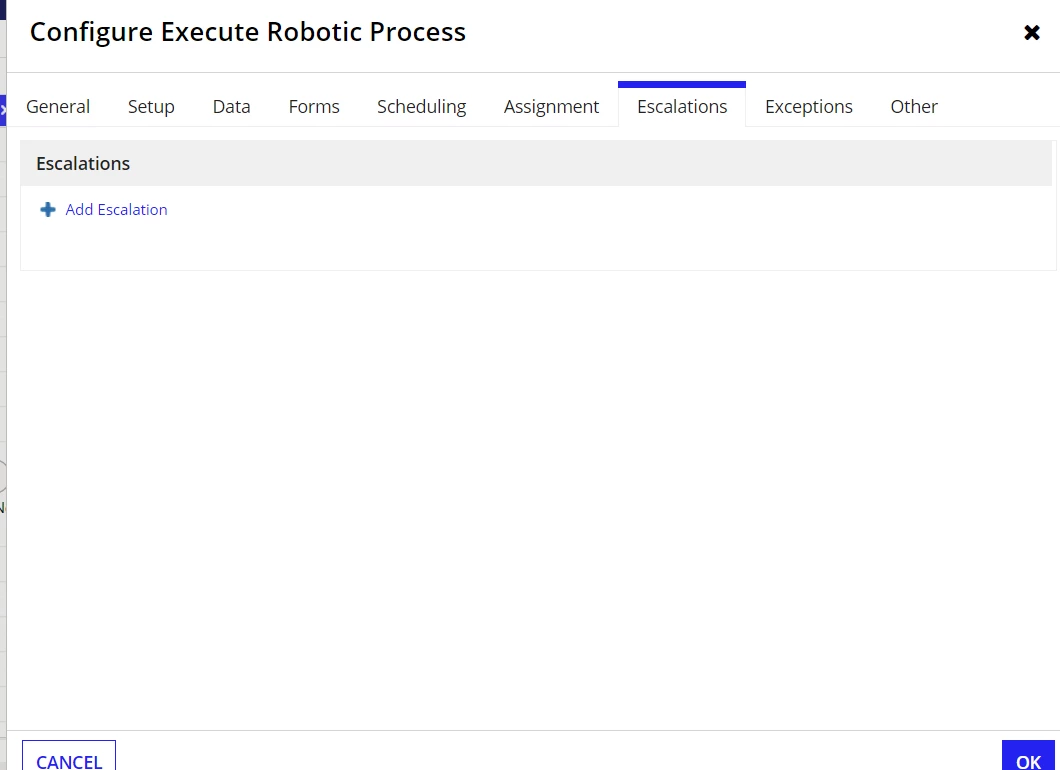Open the Setup tab
The height and width of the screenshot is (770, 1060).
pyautogui.click(x=151, y=107)
